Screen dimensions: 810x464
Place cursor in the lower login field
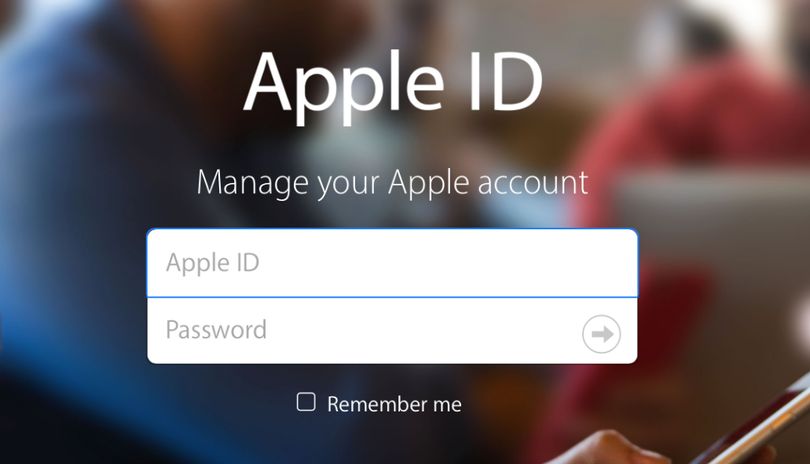pos(392,331)
